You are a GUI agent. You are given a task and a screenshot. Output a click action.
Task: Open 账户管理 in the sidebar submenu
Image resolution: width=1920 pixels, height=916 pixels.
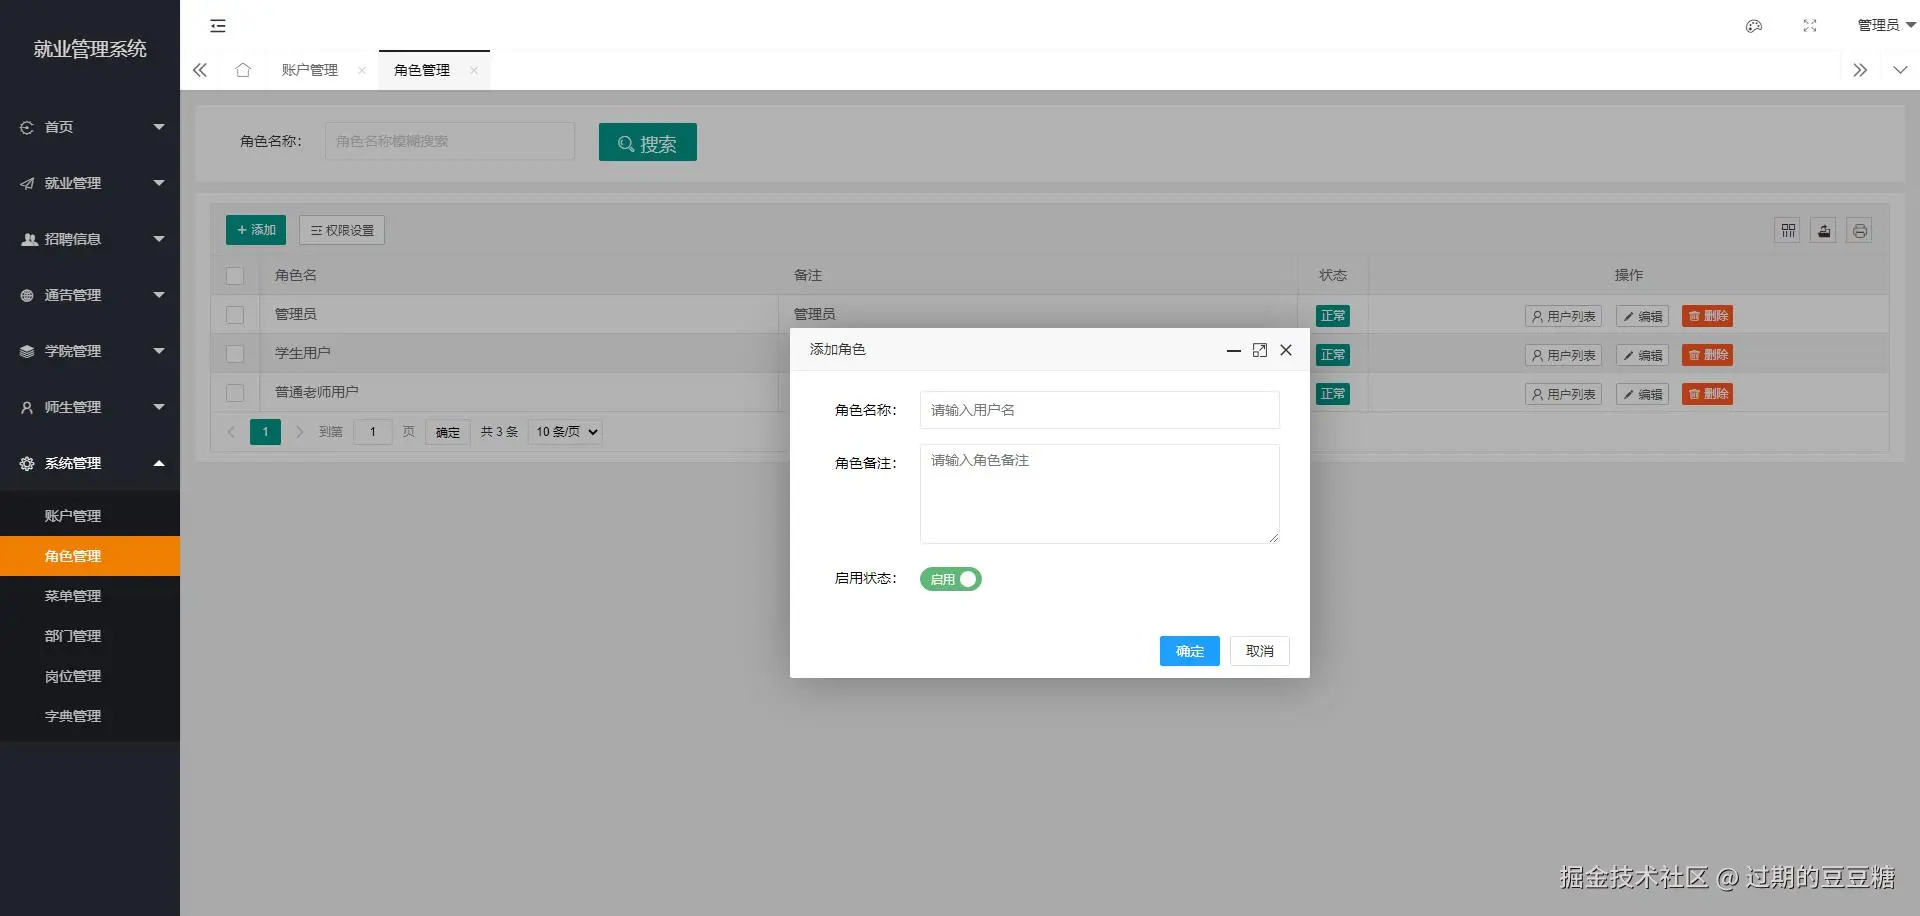pyautogui.click(x=90, y=516)
